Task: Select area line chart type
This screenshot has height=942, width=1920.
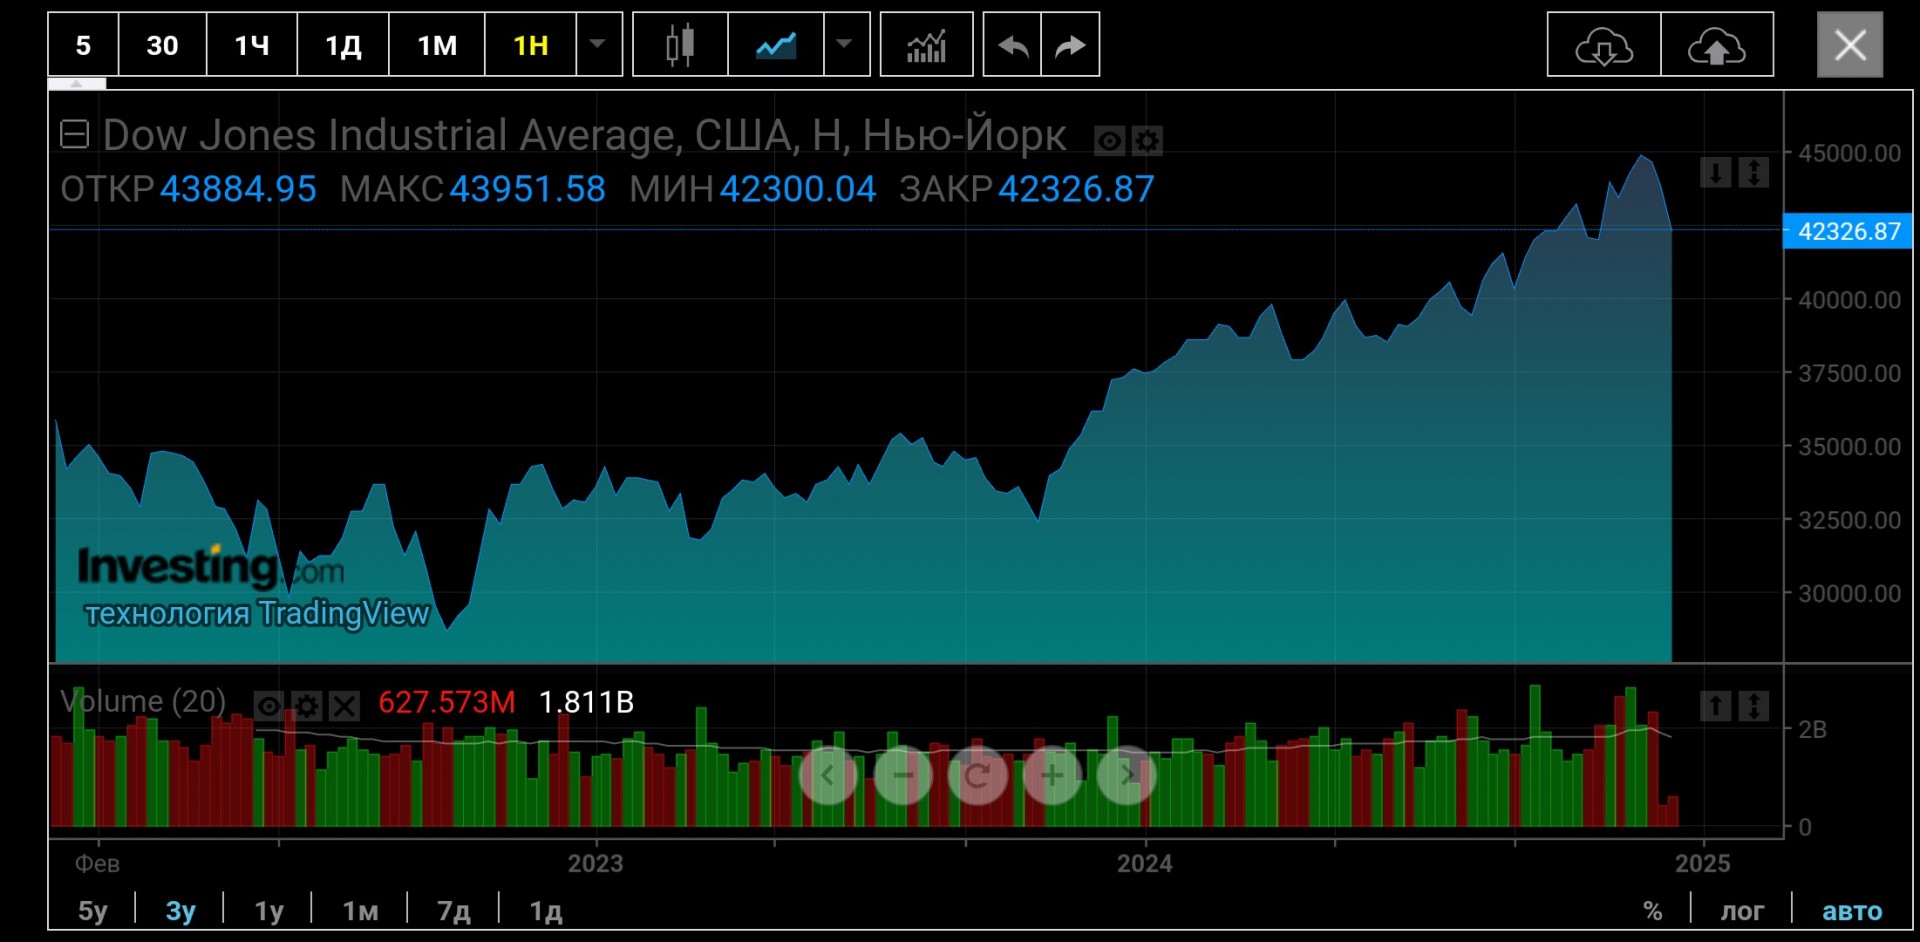Action: [x=776, y=45]
